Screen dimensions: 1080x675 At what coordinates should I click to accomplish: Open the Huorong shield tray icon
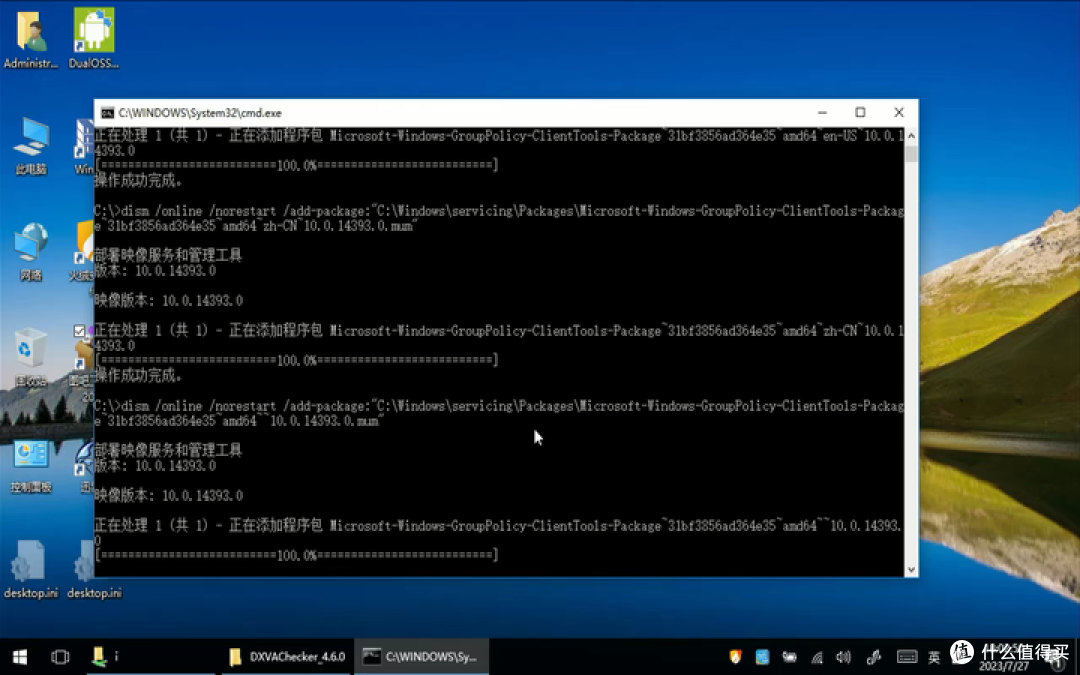[736, 657]
